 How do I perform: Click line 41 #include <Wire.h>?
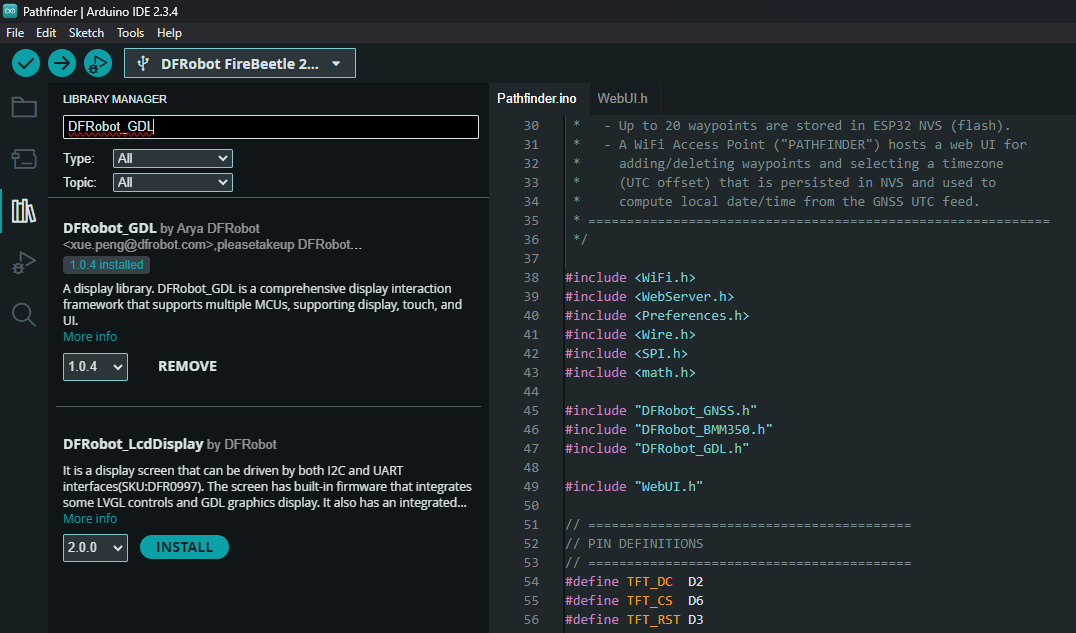pyautogui.click(x=630, y=334)
